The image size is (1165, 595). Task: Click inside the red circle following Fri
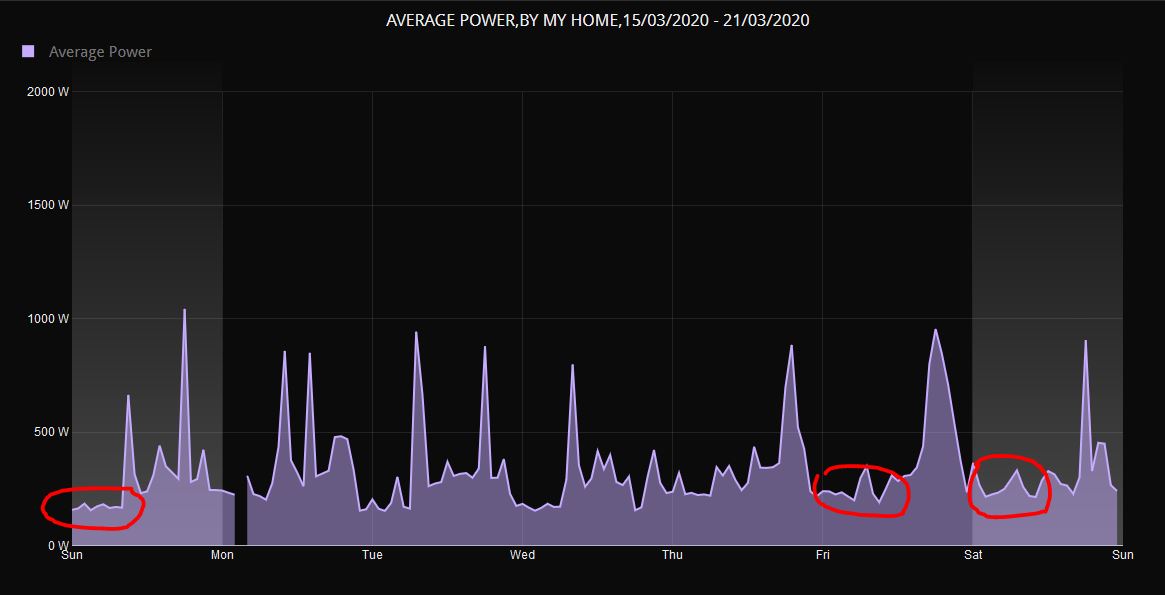[862, 491]
